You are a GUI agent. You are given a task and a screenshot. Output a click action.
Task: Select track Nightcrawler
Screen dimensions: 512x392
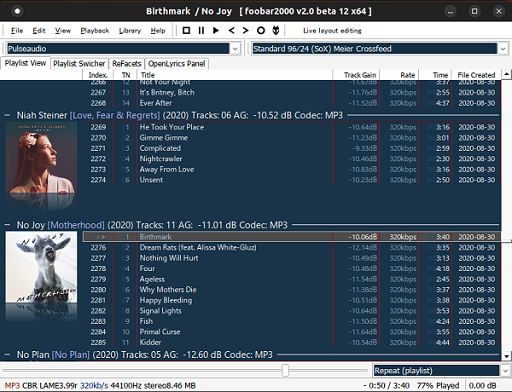click(x=292, y=159)
